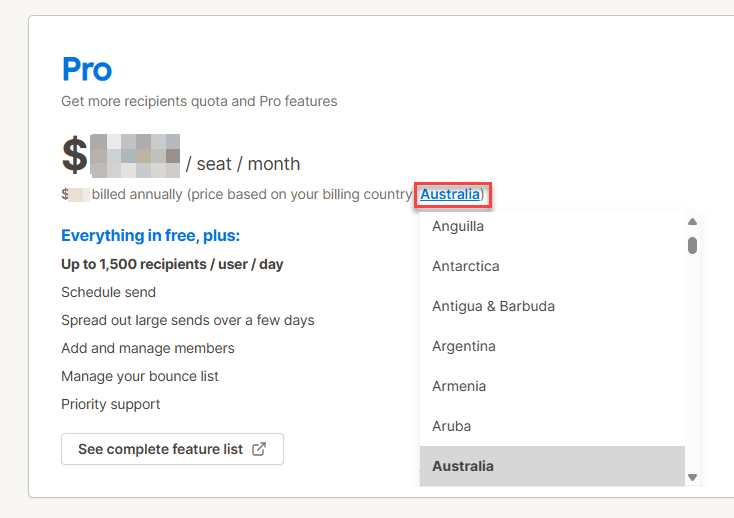Select Anguilla from the country list
734x518 pixels.
458,226
